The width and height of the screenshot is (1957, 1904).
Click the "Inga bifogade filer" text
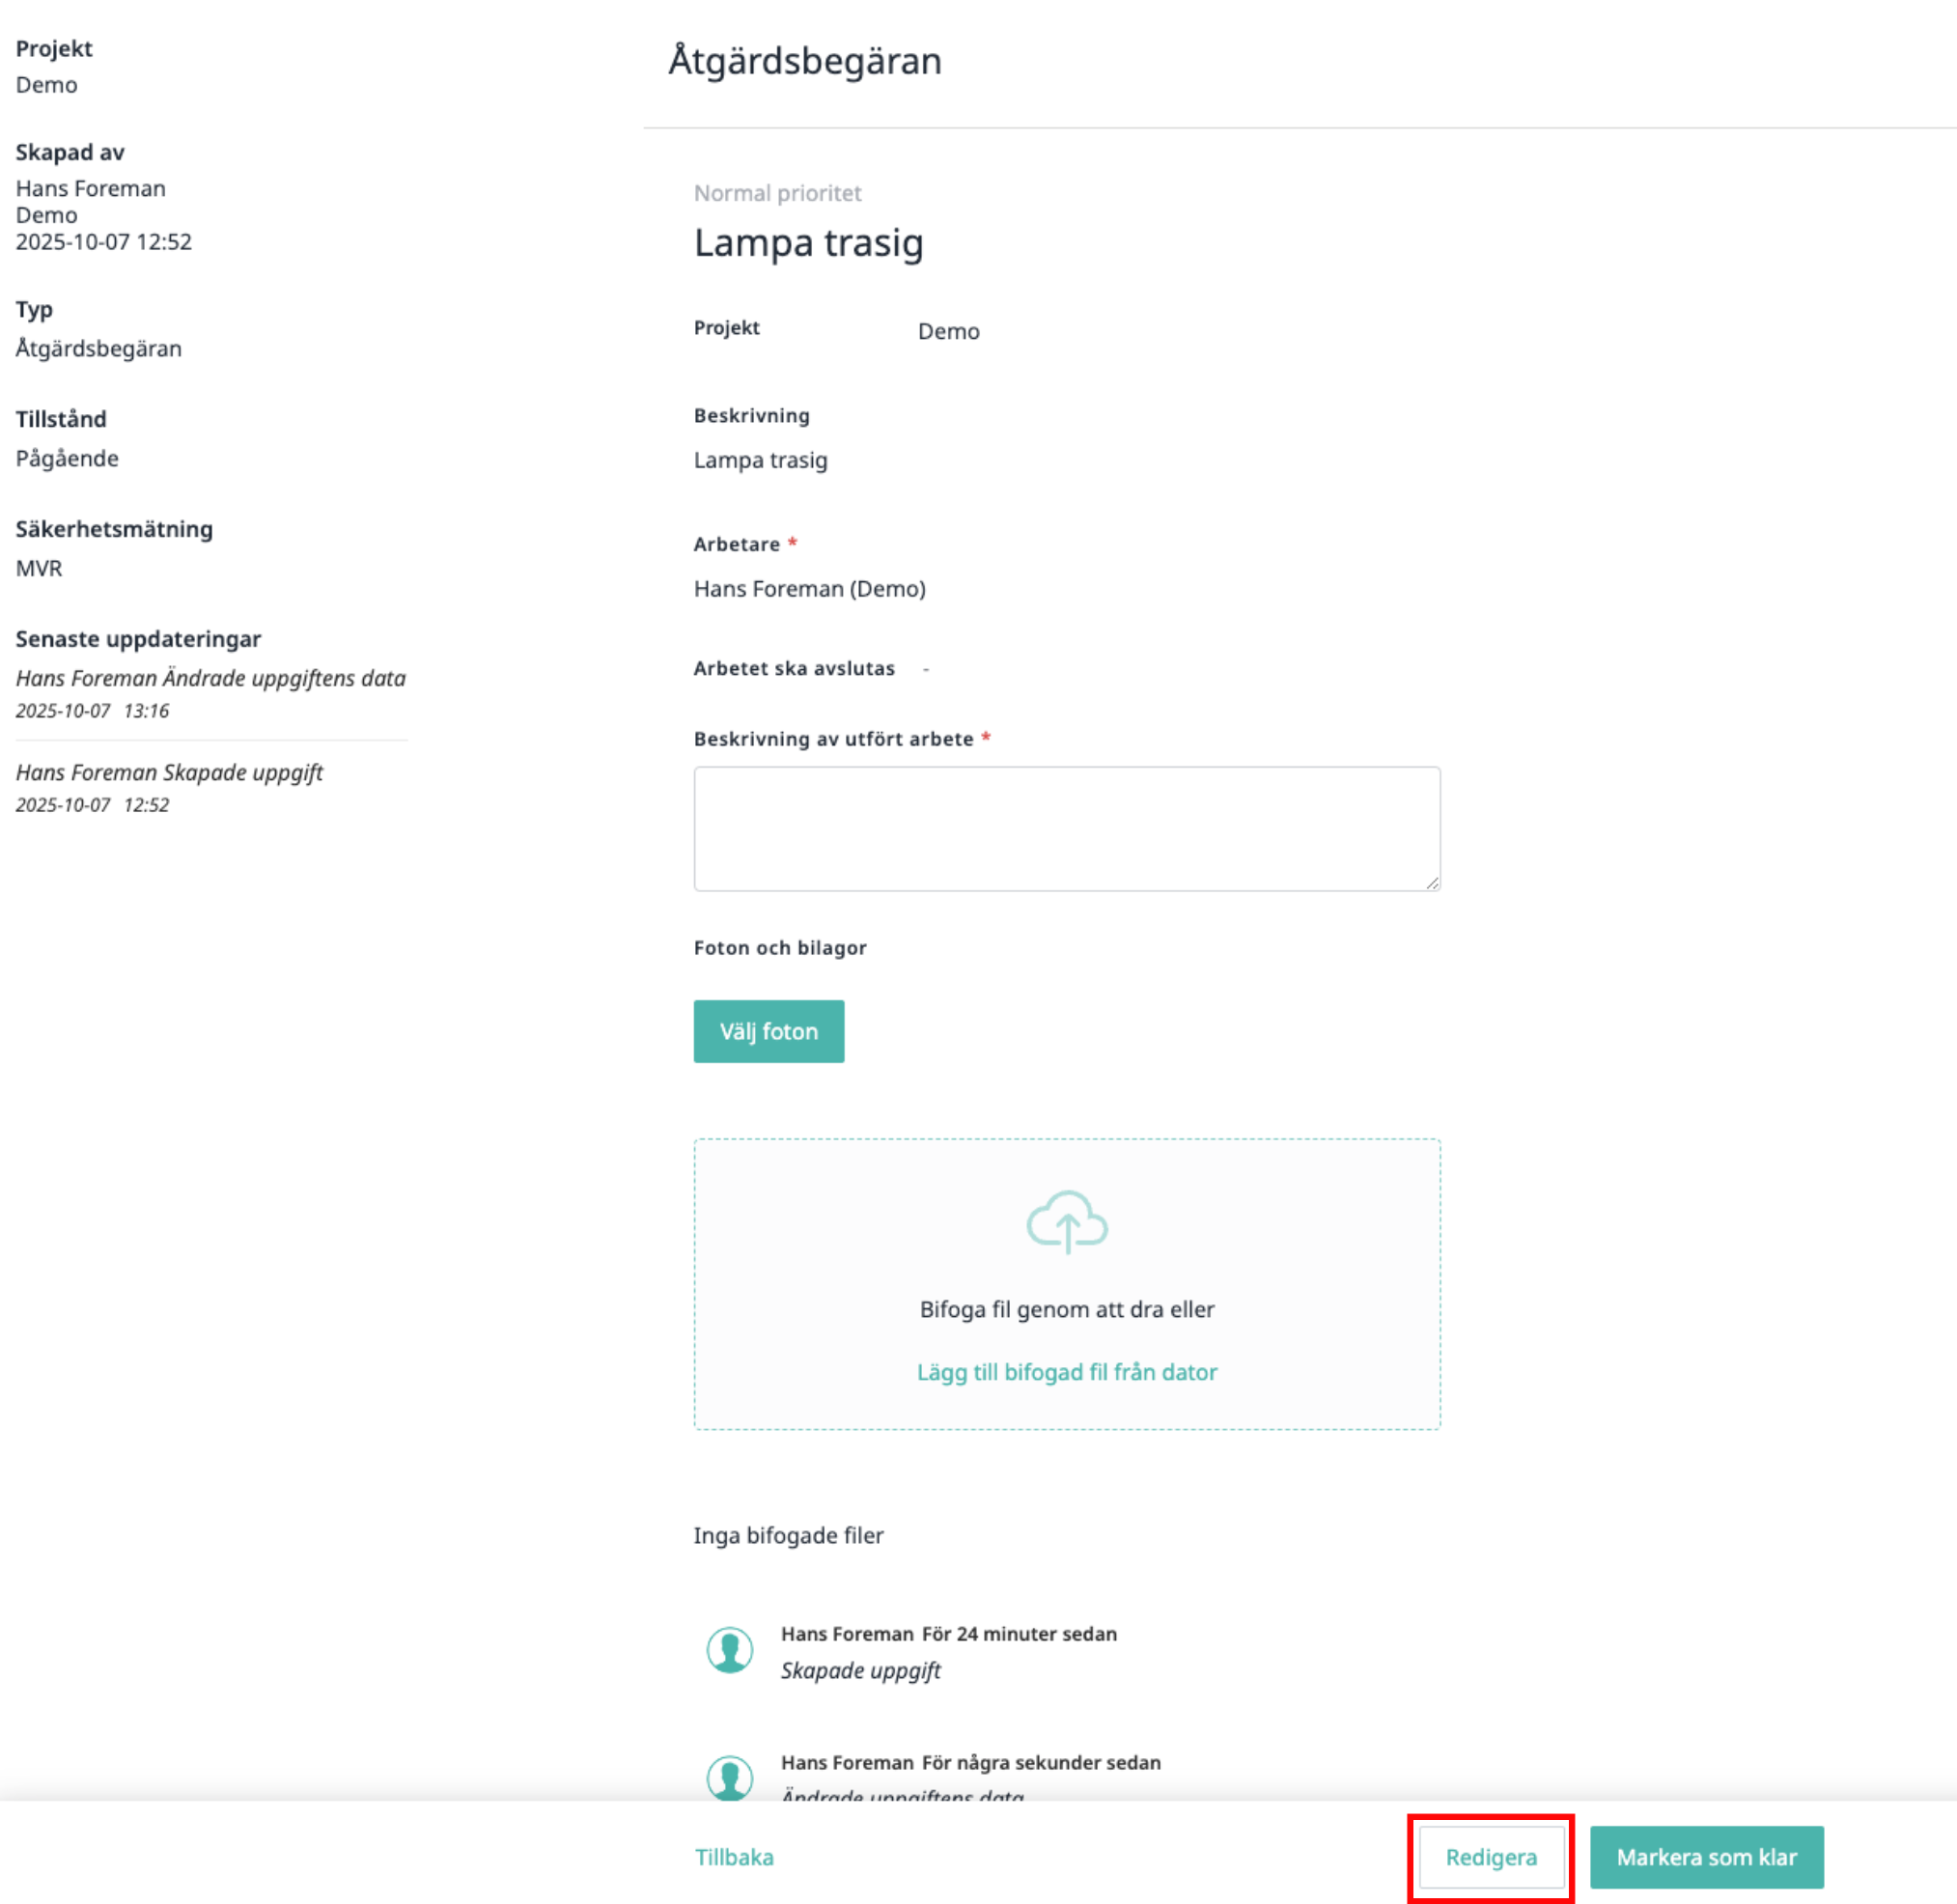coord(788,1535)
